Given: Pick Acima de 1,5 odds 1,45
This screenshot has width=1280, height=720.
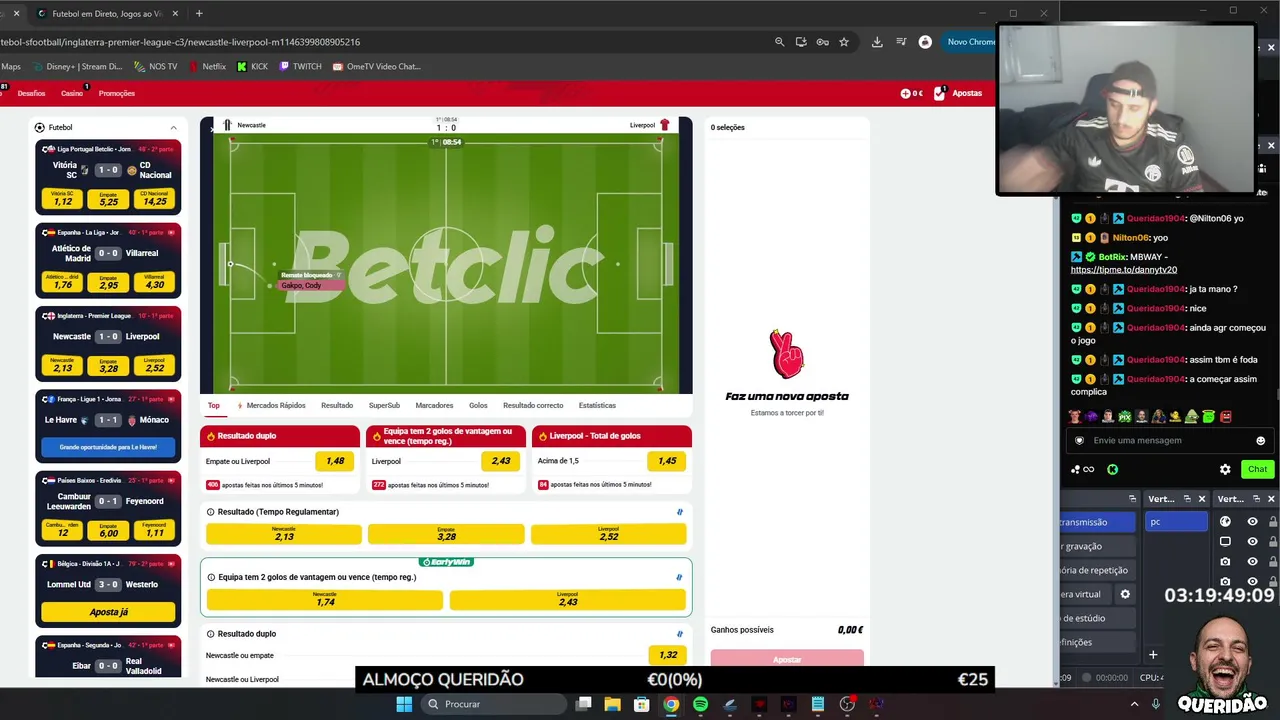Looking at the screenshot, I should tap(667, 461).
